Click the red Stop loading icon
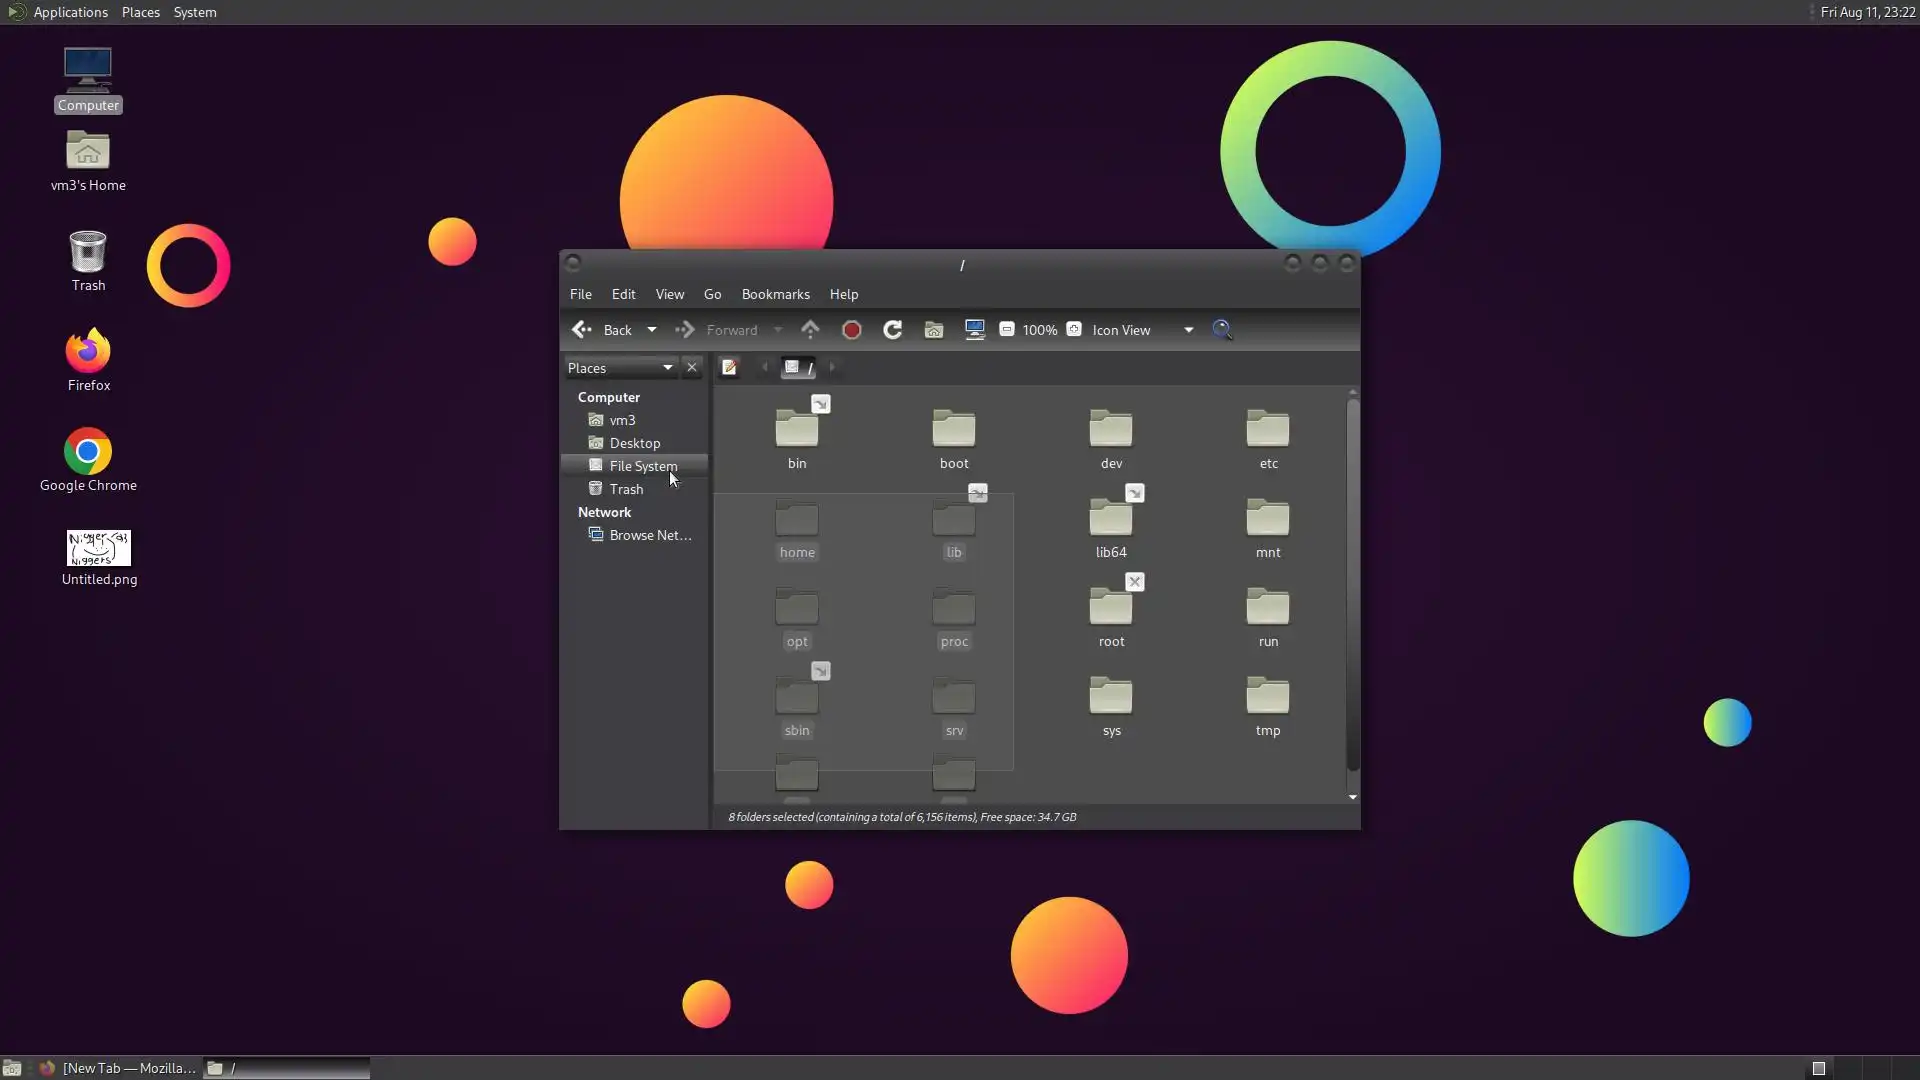 coord(851,330)
